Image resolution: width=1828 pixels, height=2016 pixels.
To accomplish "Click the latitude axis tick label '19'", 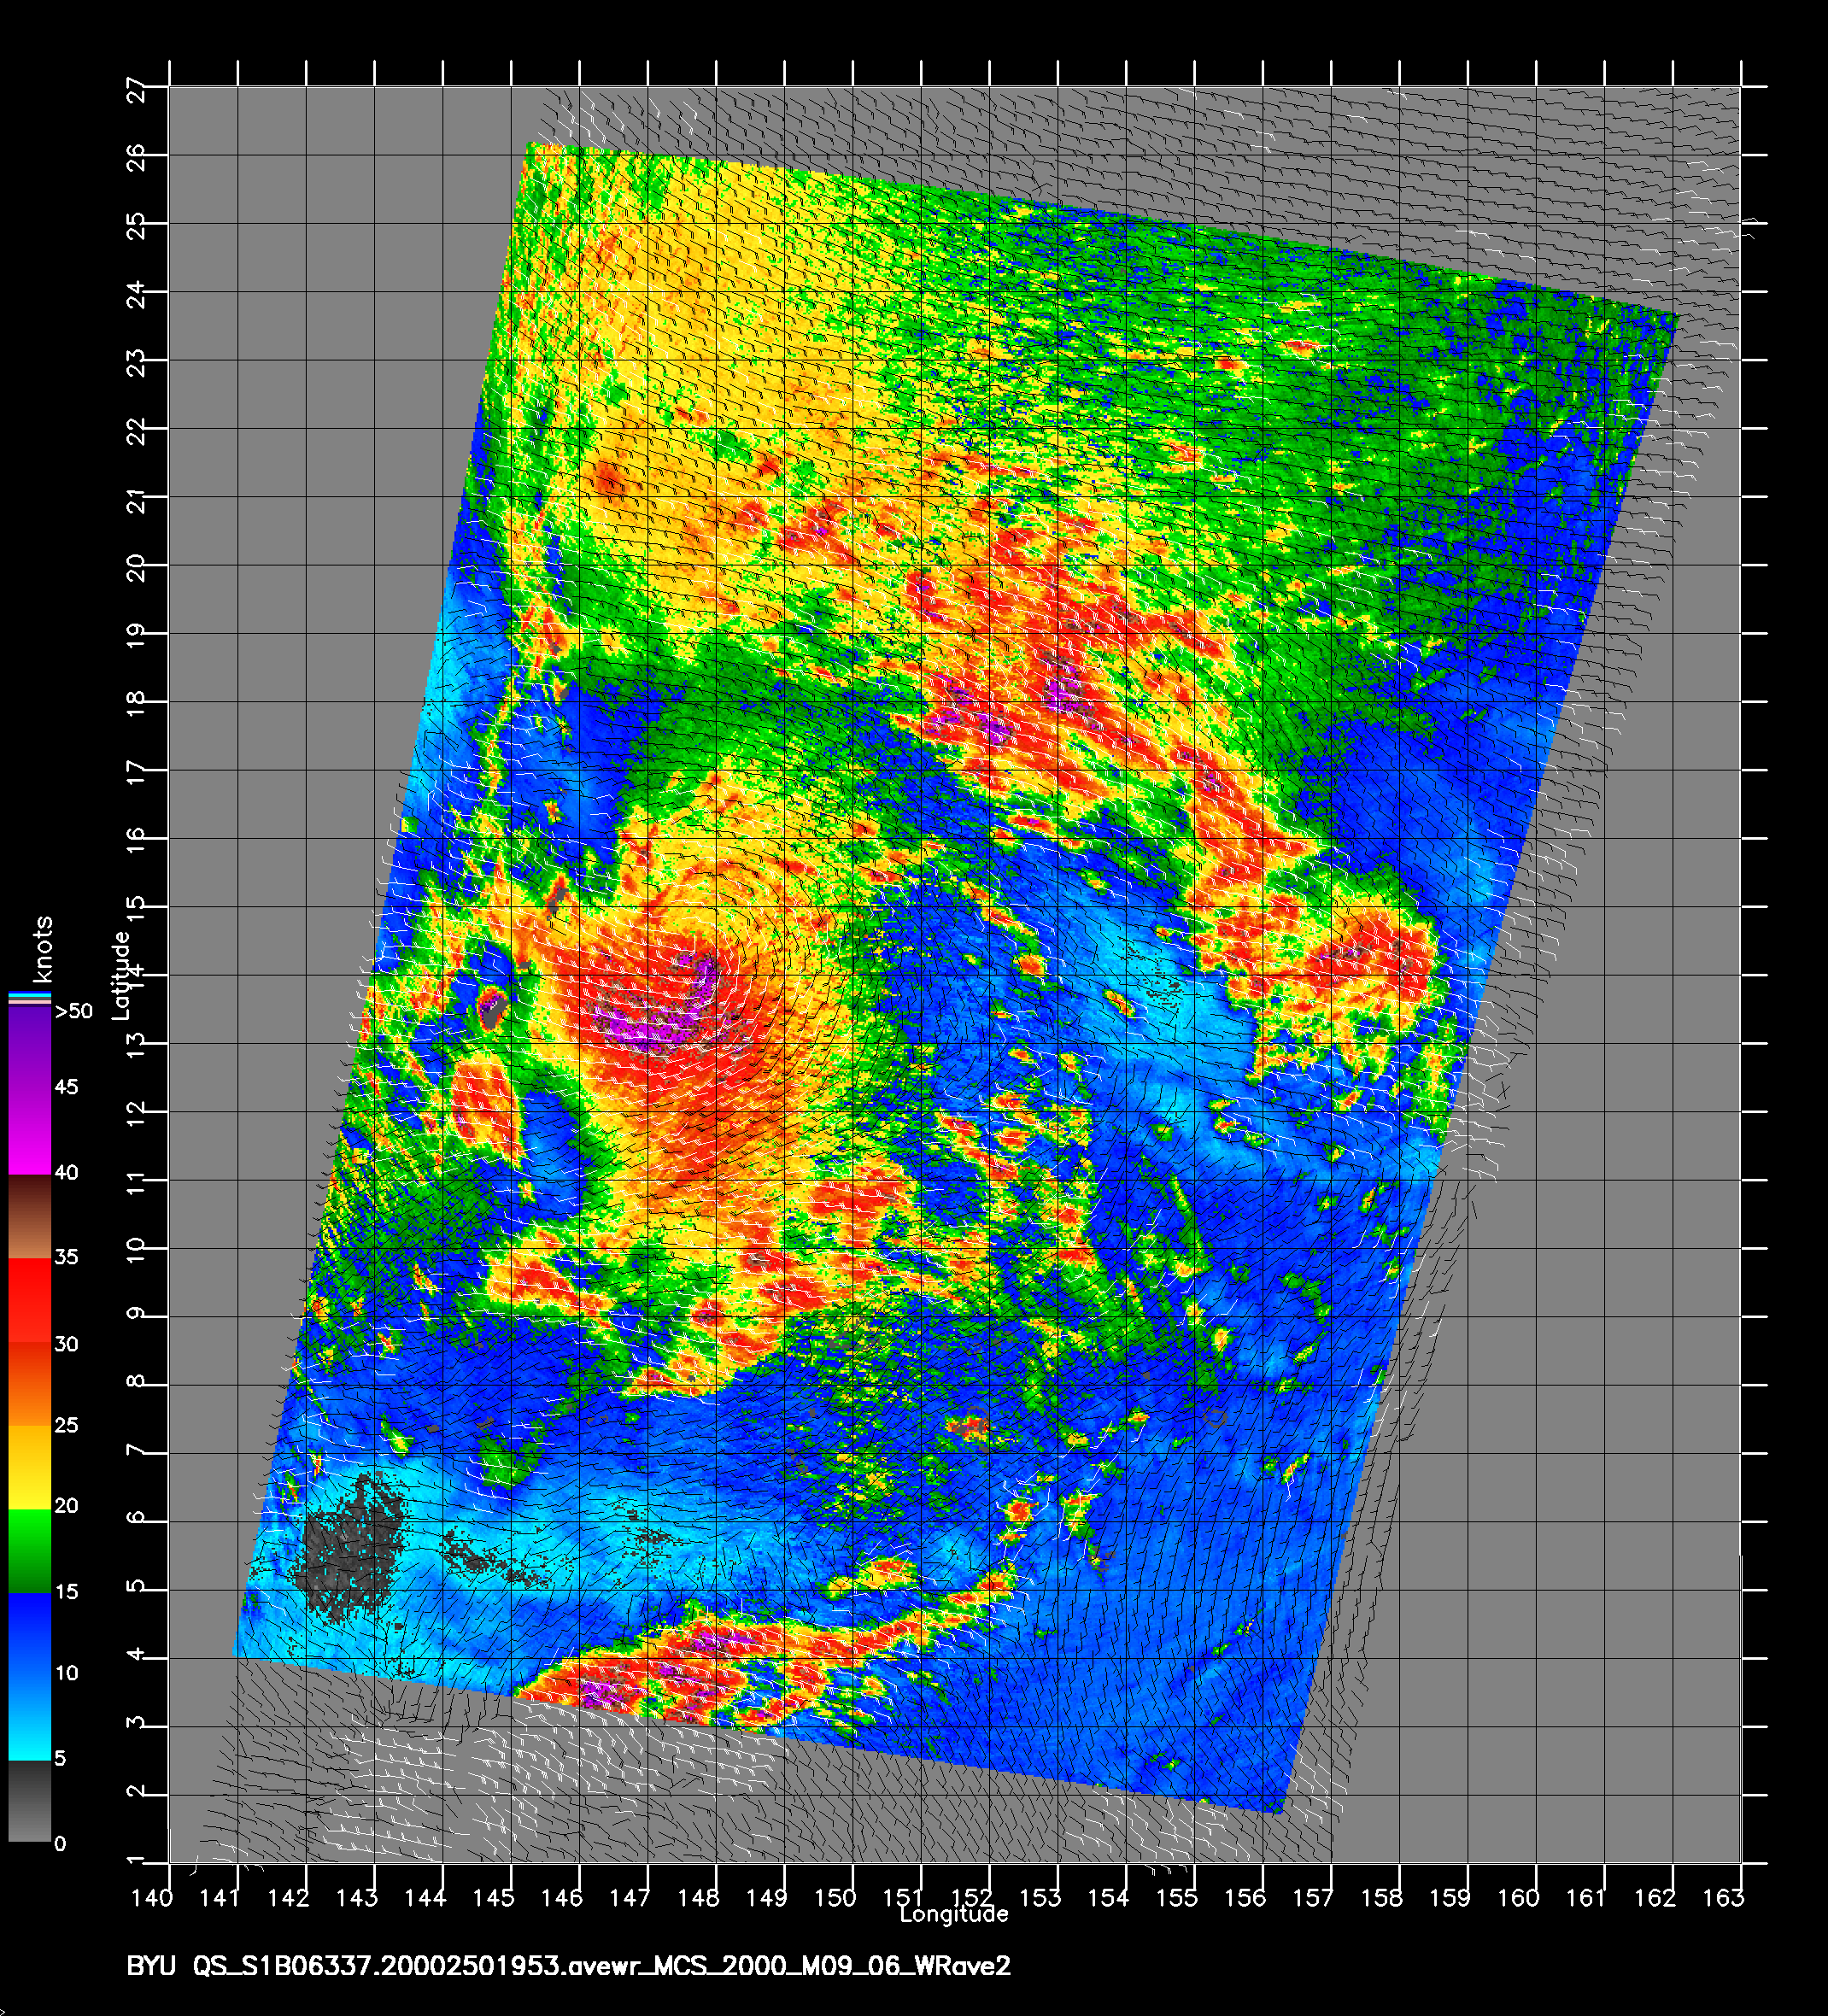I will (137, 638).
